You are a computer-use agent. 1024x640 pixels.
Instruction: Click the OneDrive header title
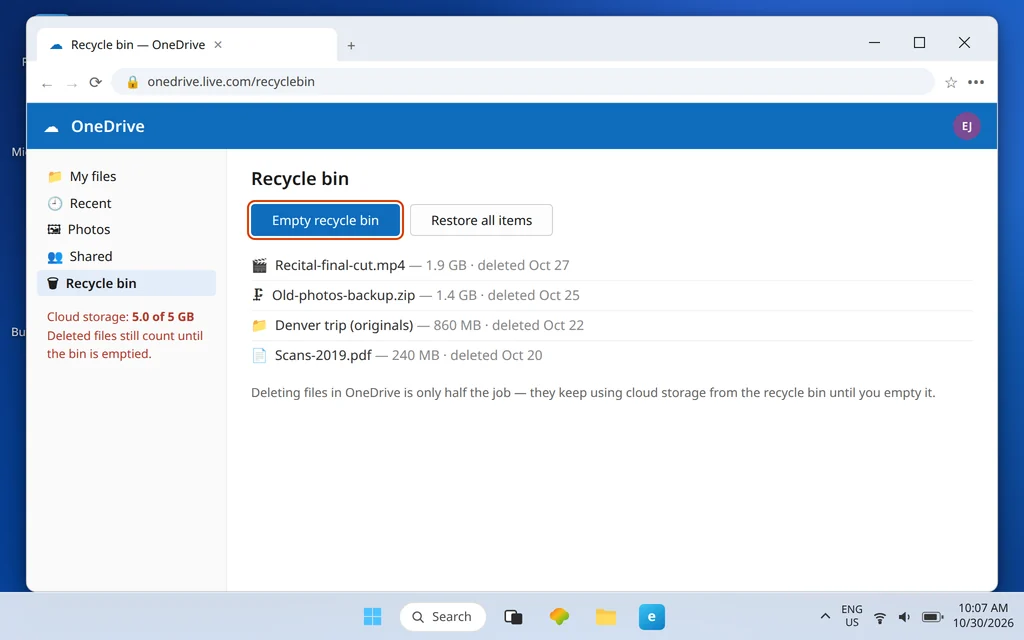pos(108,126)
